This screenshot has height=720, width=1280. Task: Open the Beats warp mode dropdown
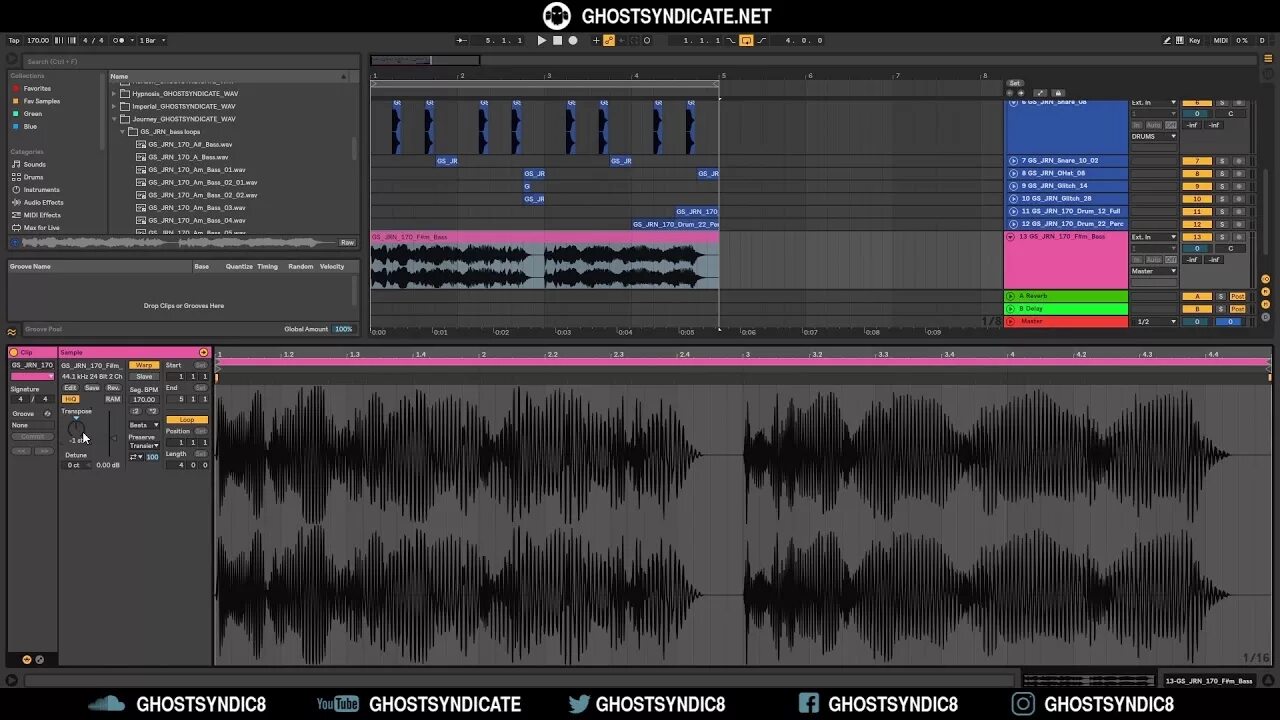(x=144, y=425)
